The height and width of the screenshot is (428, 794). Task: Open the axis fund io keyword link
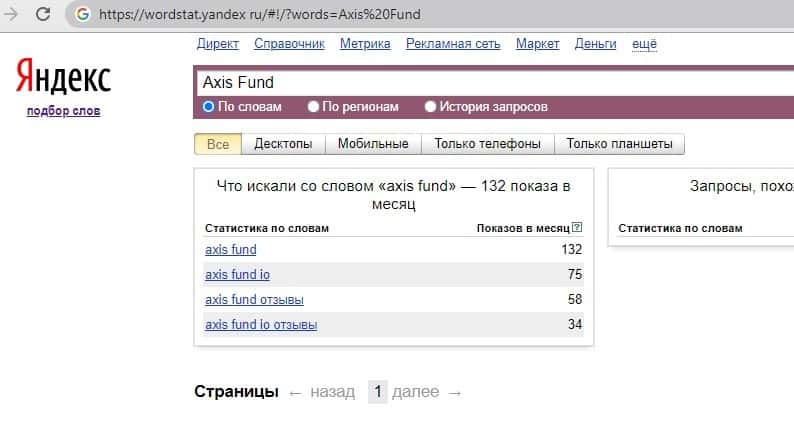tap(237, 275)
